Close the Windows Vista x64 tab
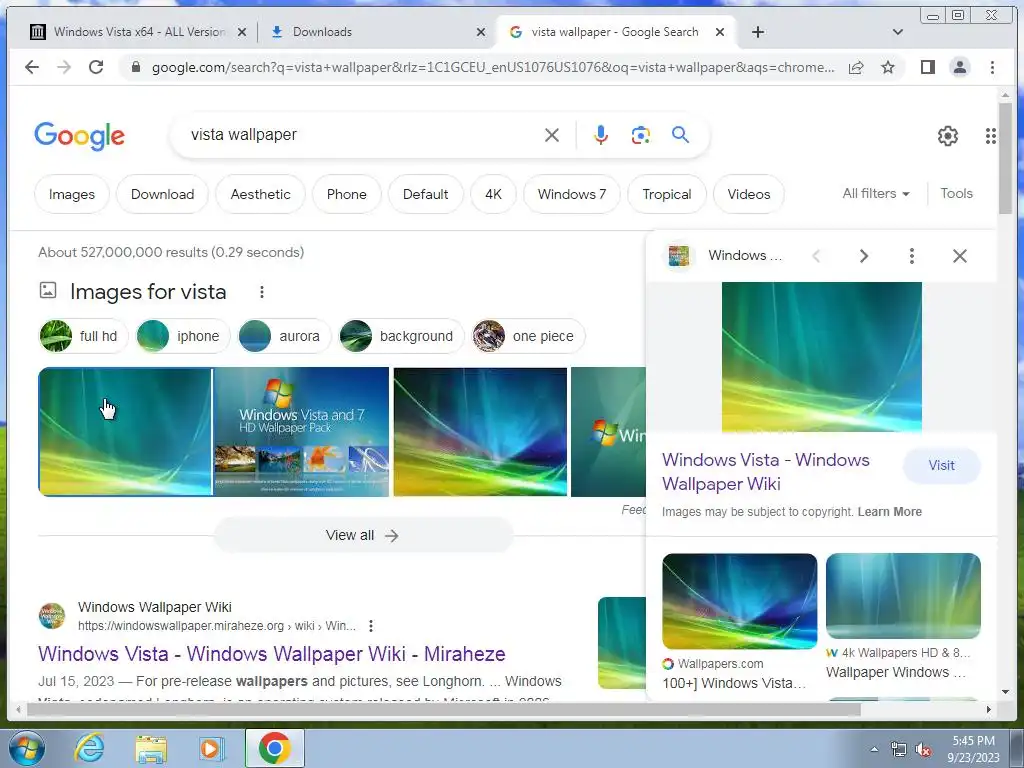The width and height of the screenshot is (1024, 768). [x=242, y=32]
